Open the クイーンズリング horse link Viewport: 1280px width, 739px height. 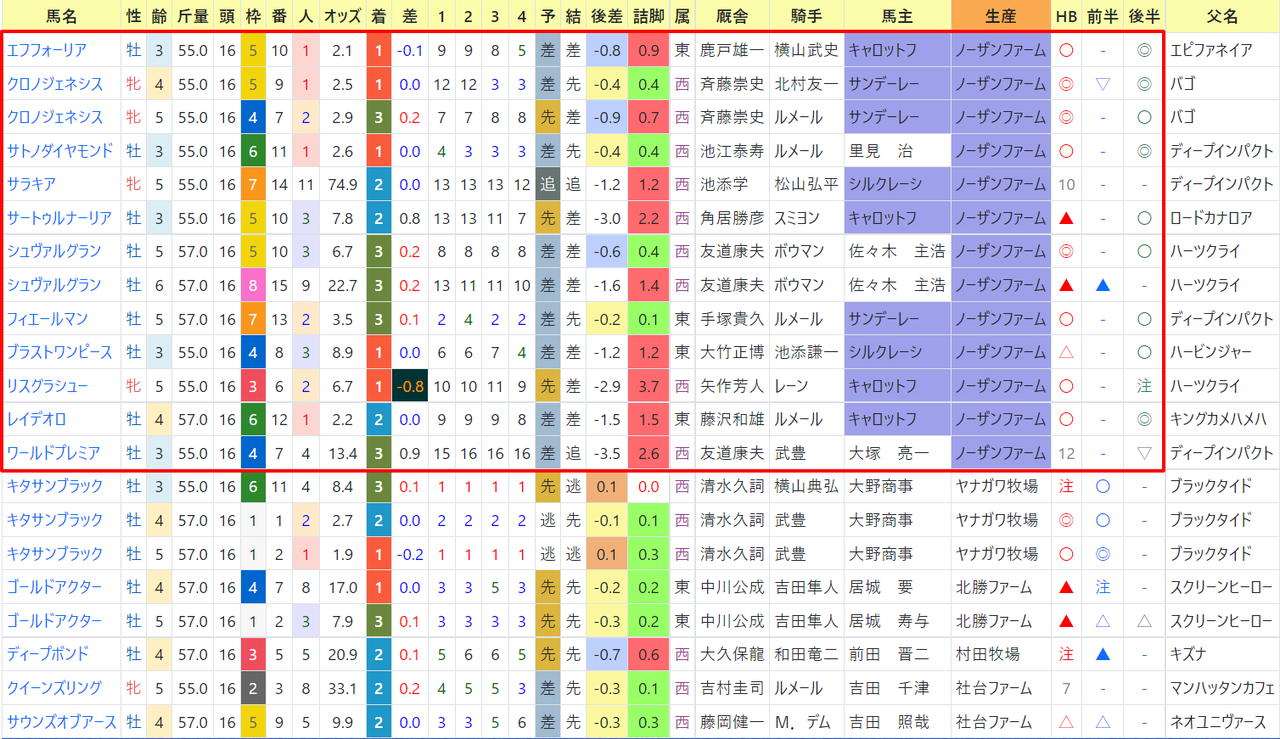coord(54,688)
